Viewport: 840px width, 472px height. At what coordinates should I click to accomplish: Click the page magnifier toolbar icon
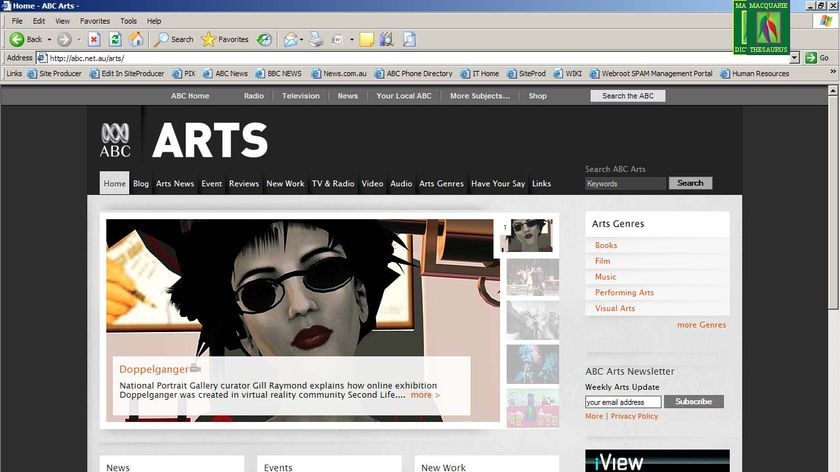click(409, 39)
